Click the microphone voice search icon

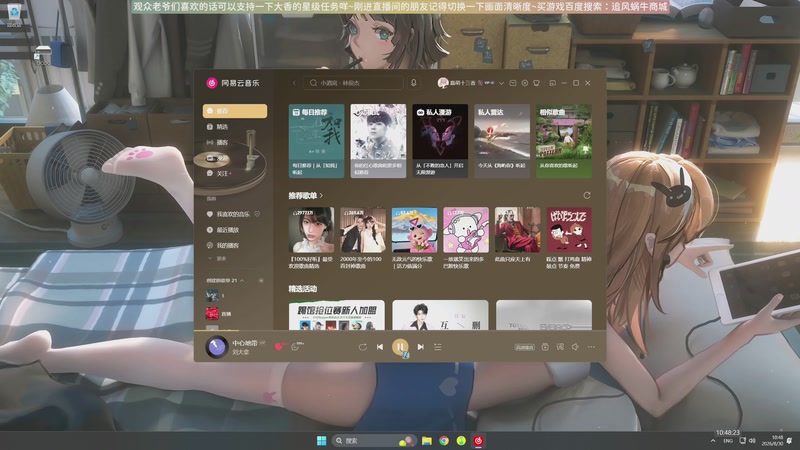pyautogui.click(x=414, y=83)
